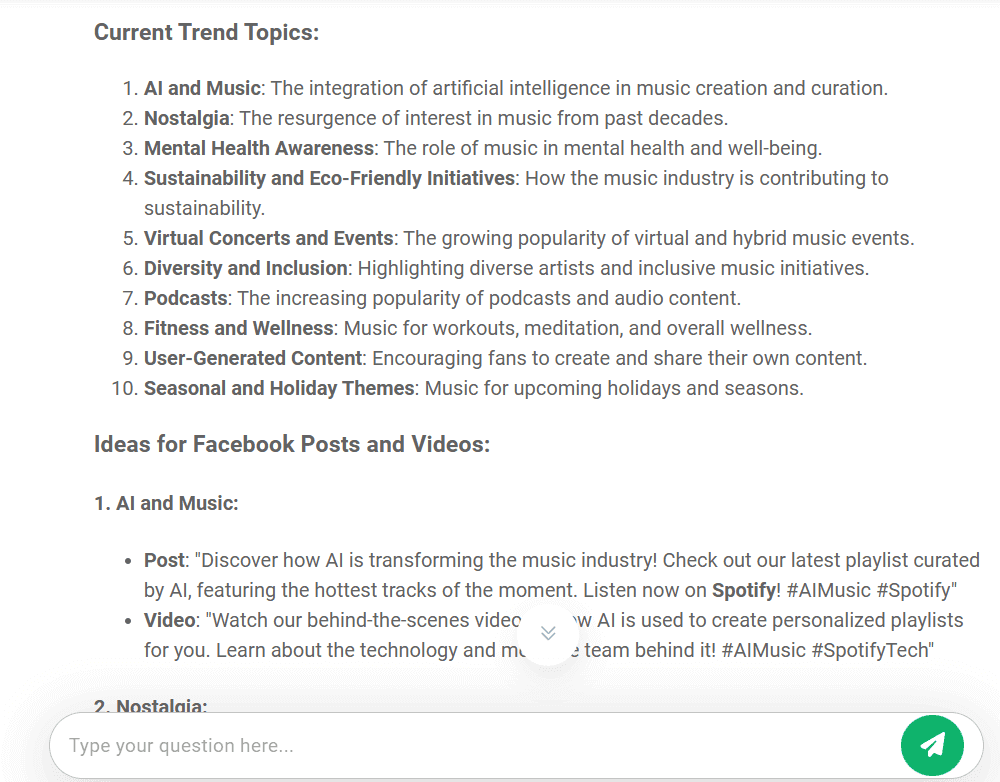Viewport: 1000px width, 782px height.
Task: Click the scroll-to-bottom double chevron button
Action: pos(548,633)
